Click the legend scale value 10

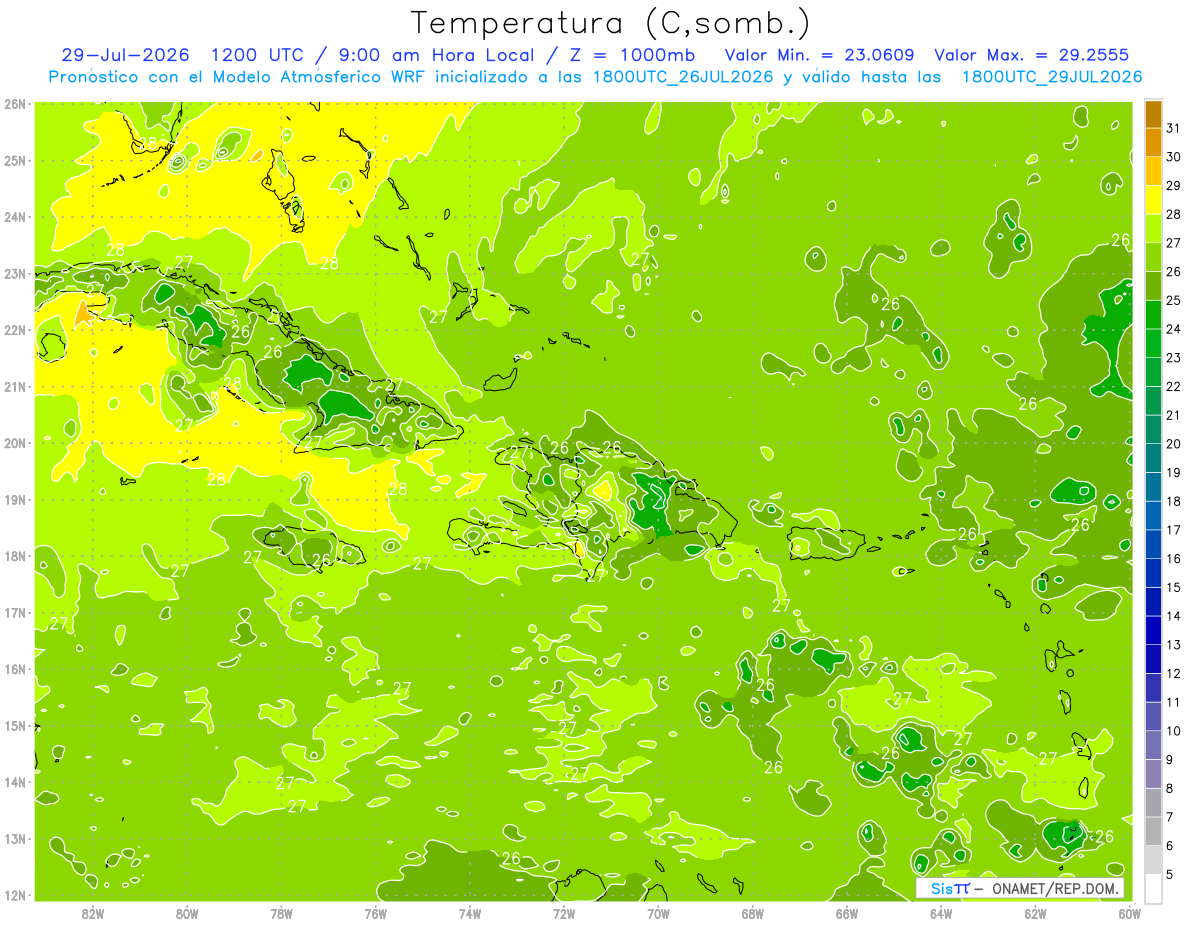[1174, 731]
